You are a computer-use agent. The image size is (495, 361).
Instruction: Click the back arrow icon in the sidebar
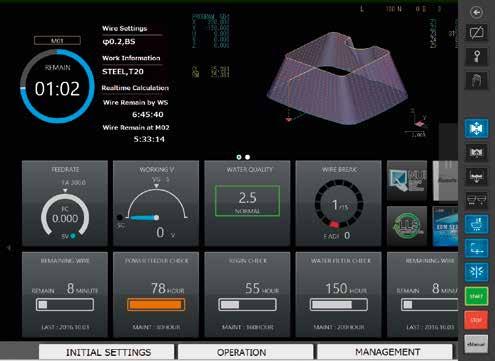point(476,13)
